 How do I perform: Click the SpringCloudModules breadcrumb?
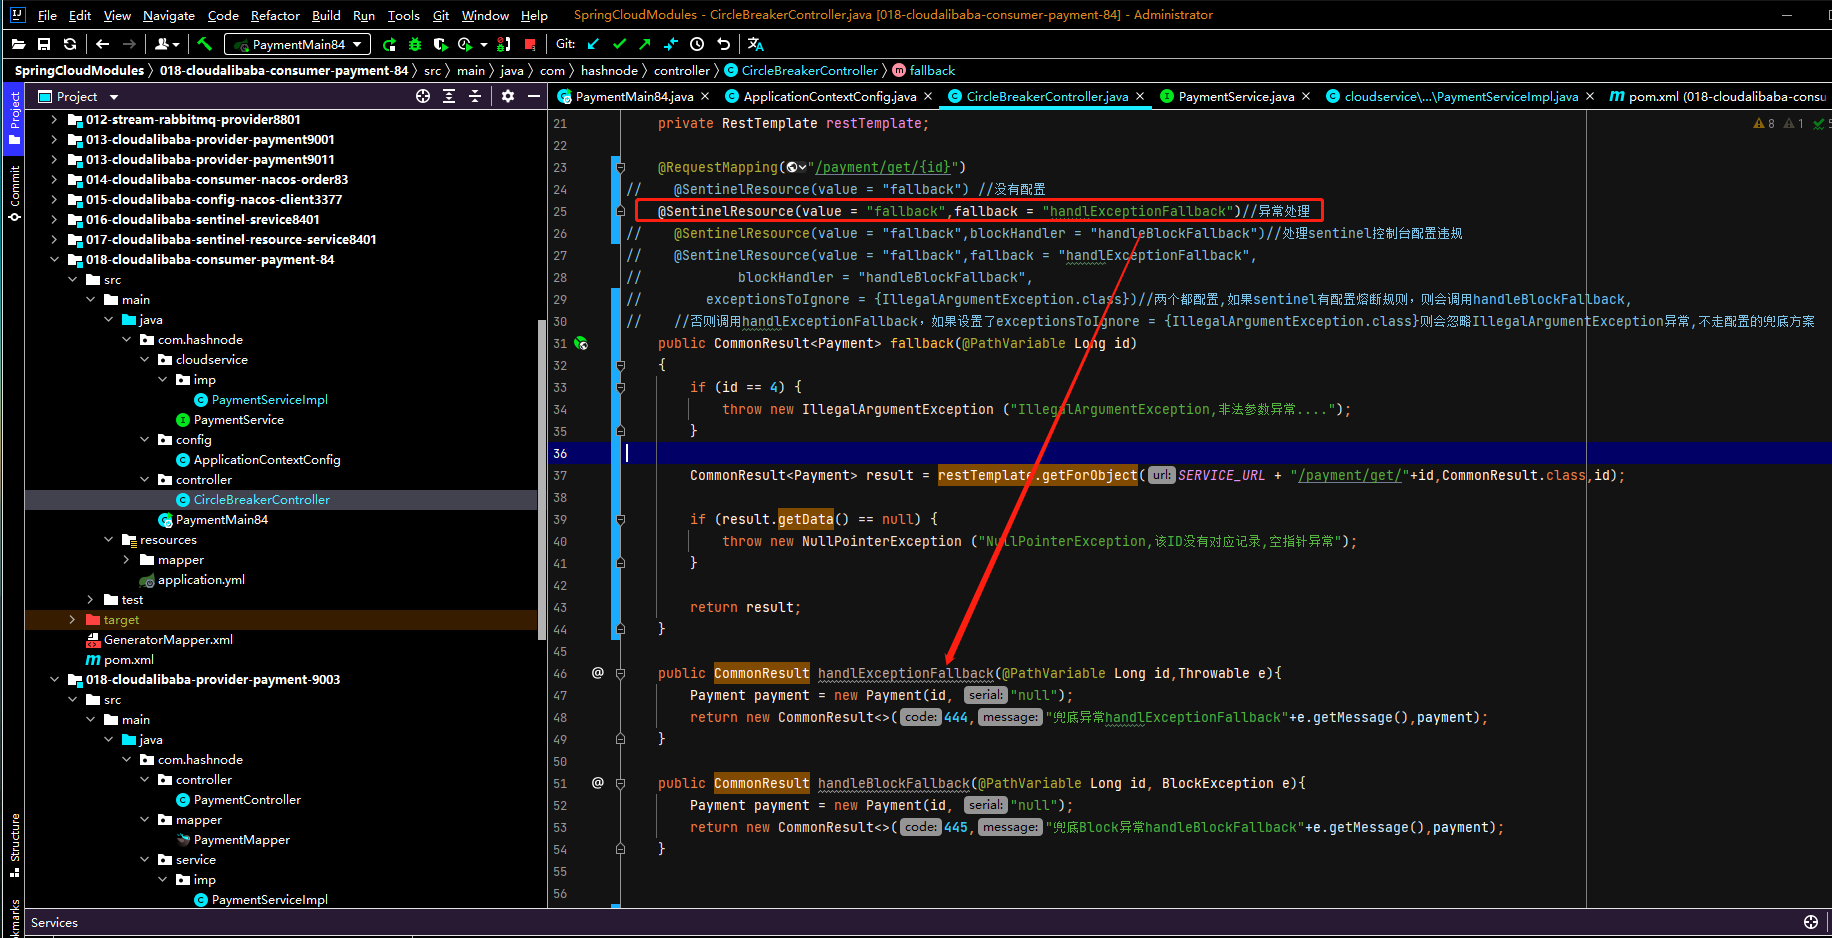(79, 70)
